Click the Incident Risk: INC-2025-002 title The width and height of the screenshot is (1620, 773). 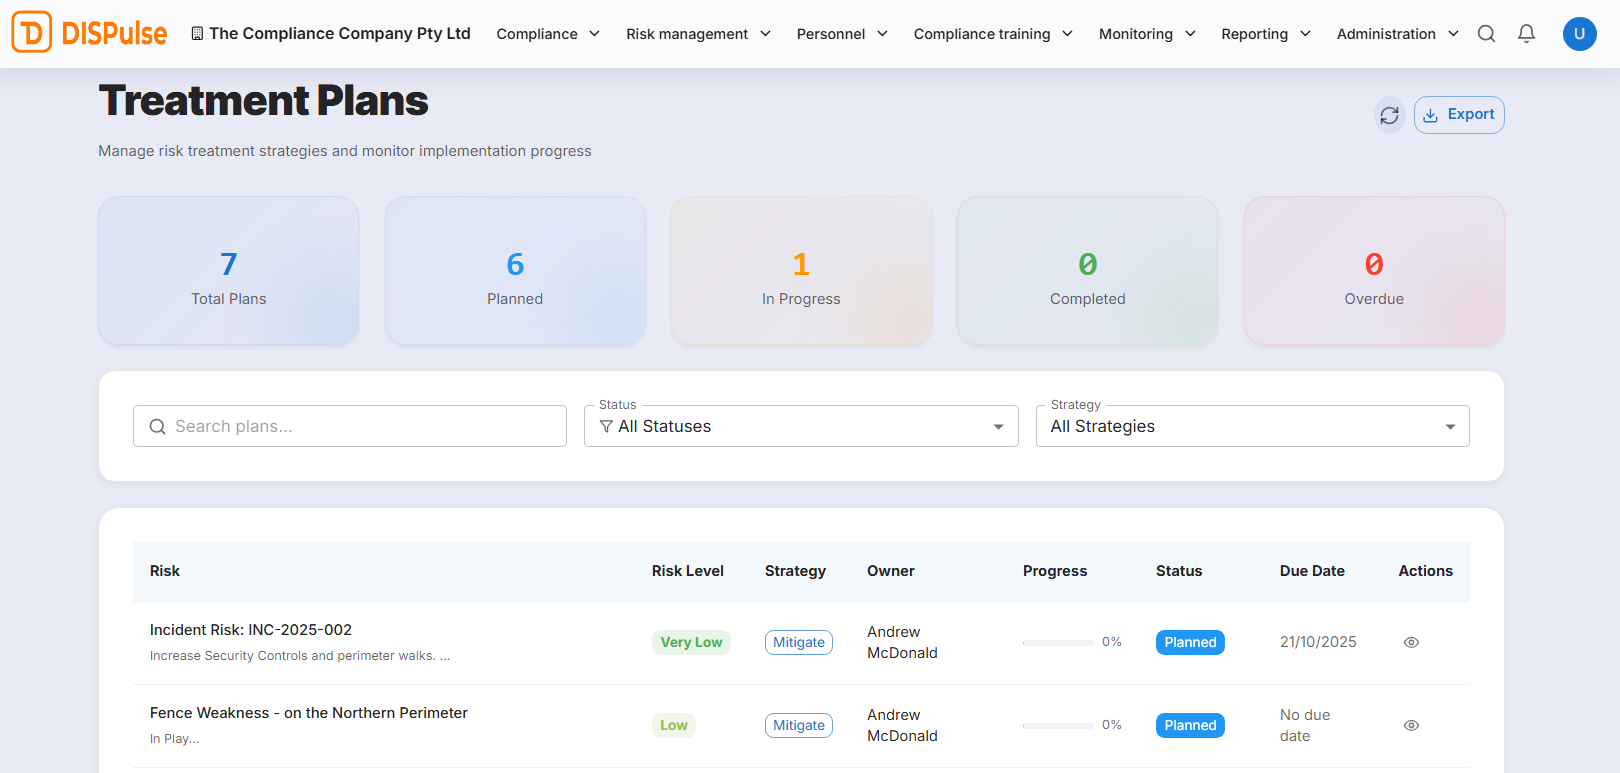click(x=251, y=630)
